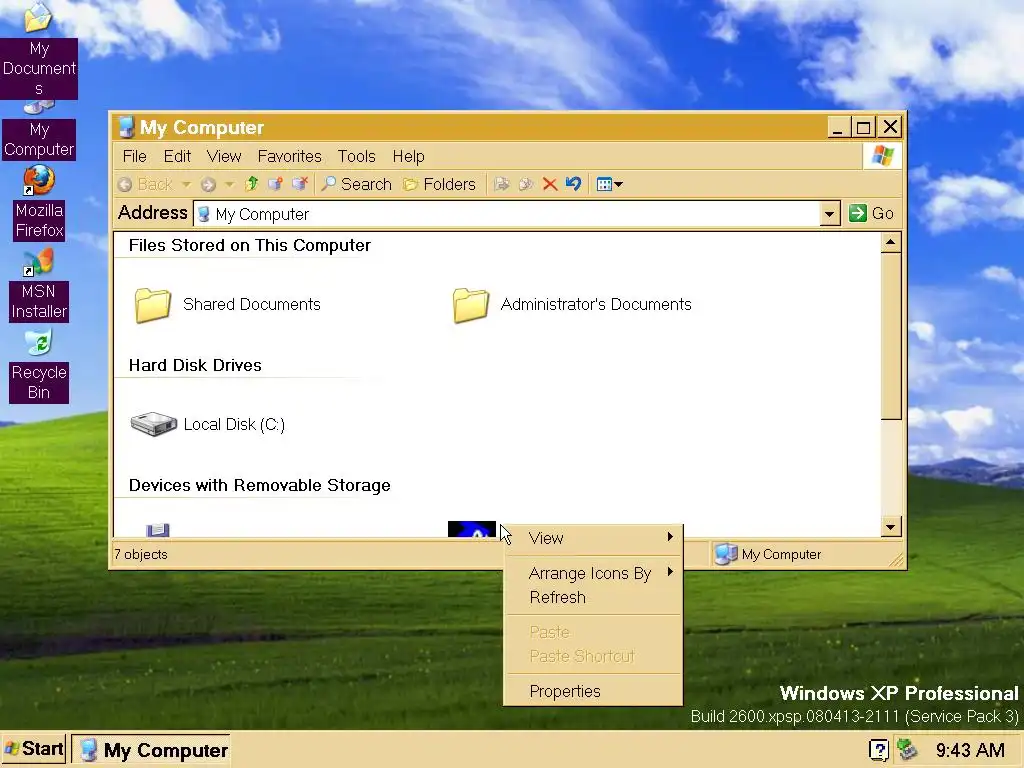Click the disabled Back button in toolbar
The width and height of the screenshot is (1024, 768).
[145, 185]
